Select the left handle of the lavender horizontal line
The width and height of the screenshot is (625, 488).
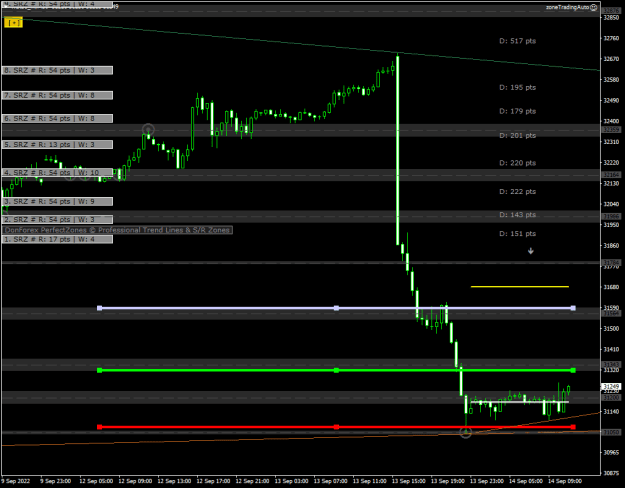[x=100, y=308]
